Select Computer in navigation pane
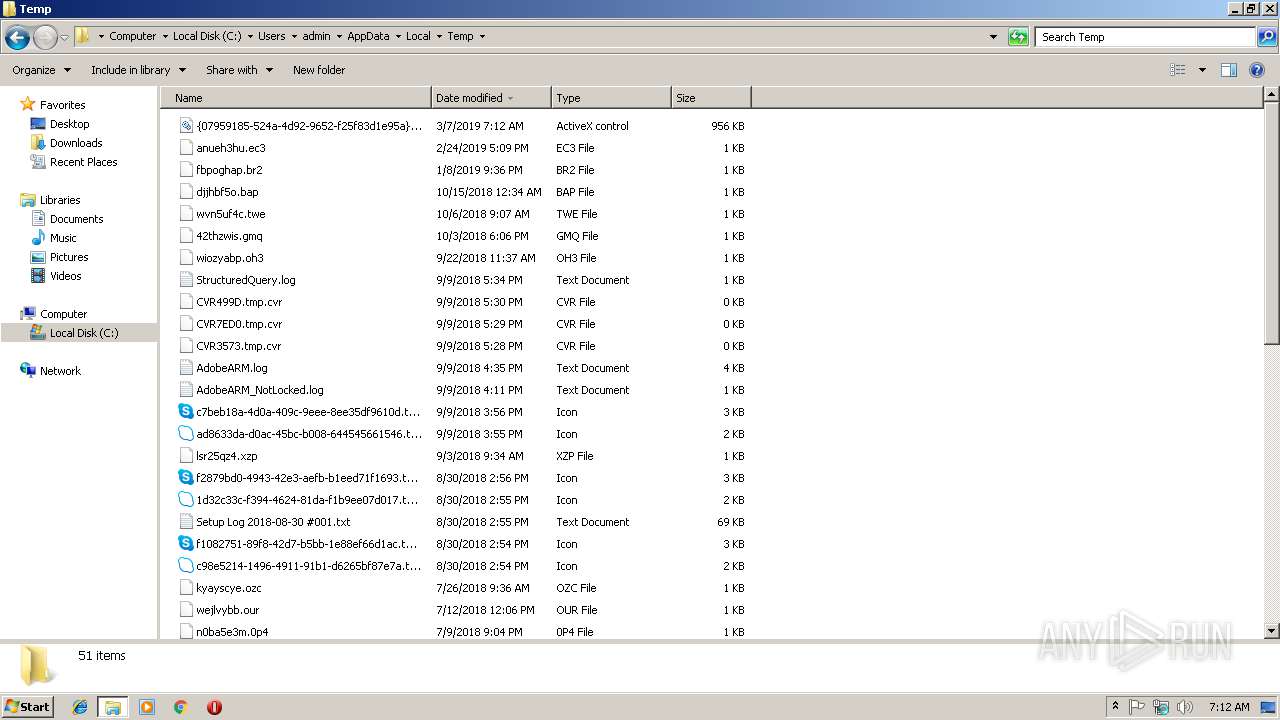1280x720 pixels. (x=63, y=314)
